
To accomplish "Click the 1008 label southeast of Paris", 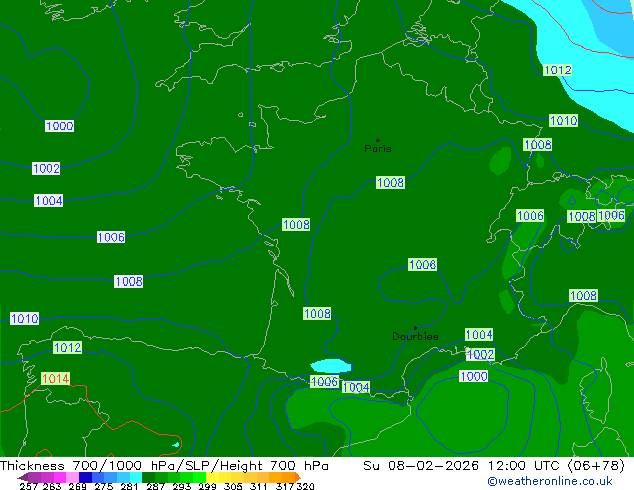I will pos(390,183).
